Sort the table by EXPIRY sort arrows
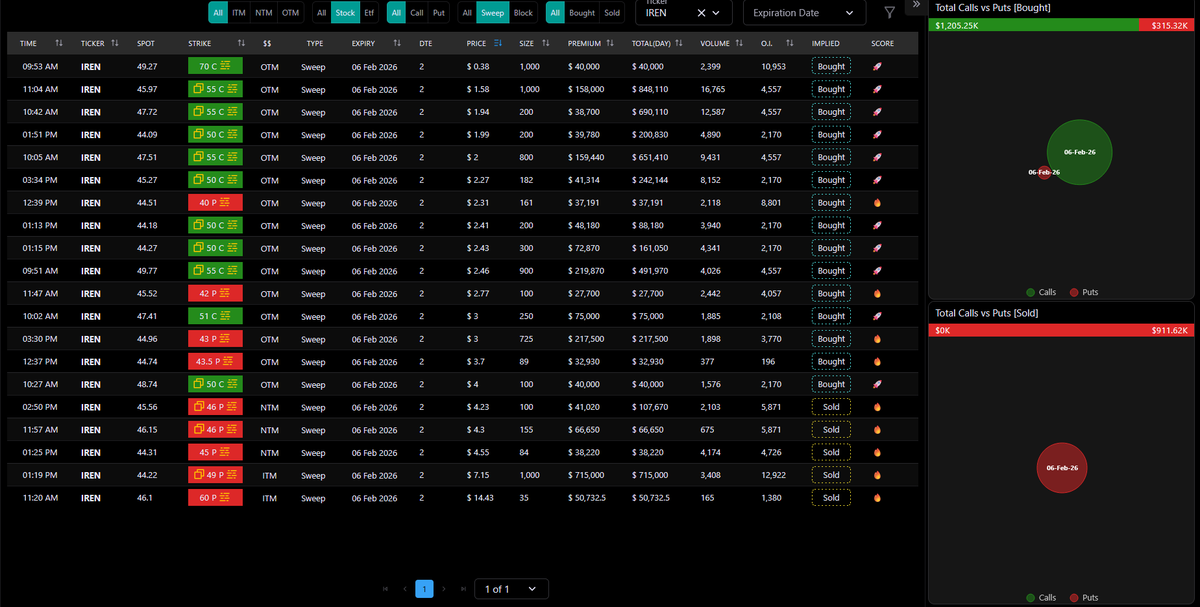1200x607 pixels. point(397,43)
